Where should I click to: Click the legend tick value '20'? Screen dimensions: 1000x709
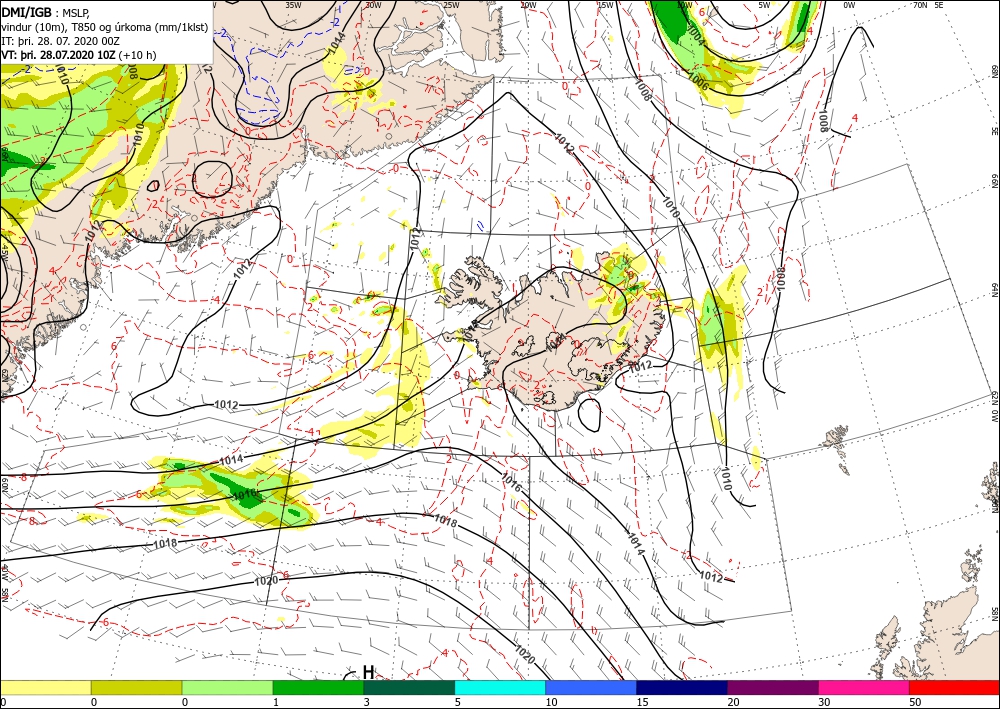(x=733, y=702)
